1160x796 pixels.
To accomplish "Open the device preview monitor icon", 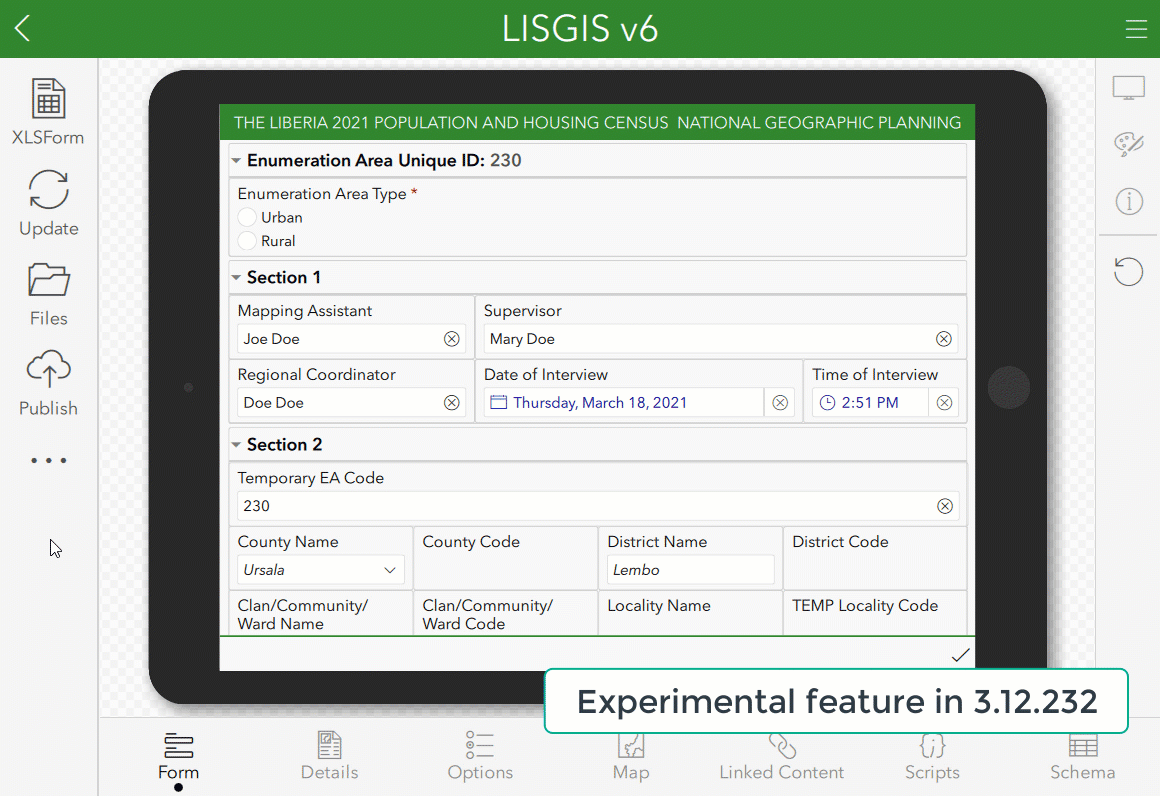I will tap(1128, 87).
